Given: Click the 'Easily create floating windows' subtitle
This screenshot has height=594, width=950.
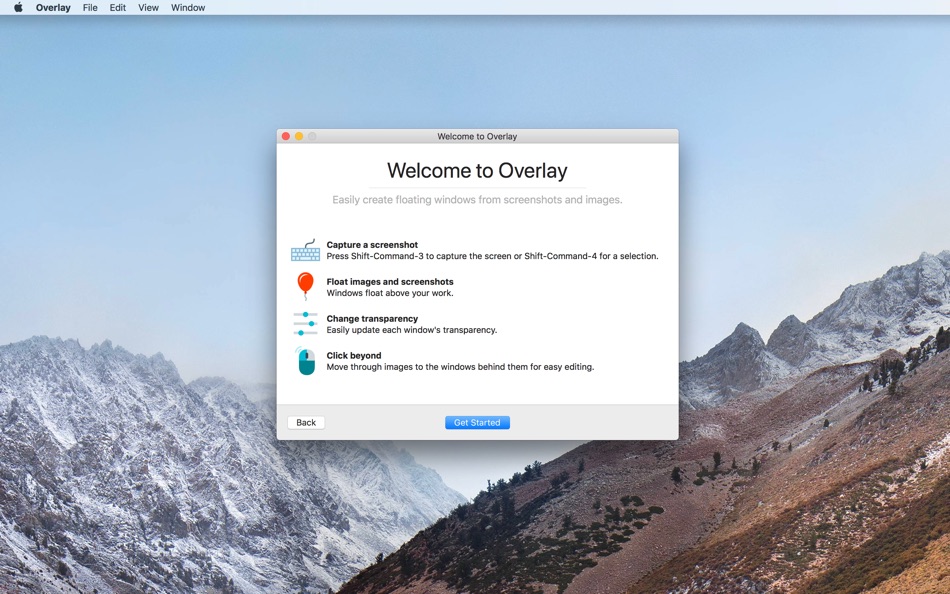Looking at the screenshot, I should tap(477, 199).
